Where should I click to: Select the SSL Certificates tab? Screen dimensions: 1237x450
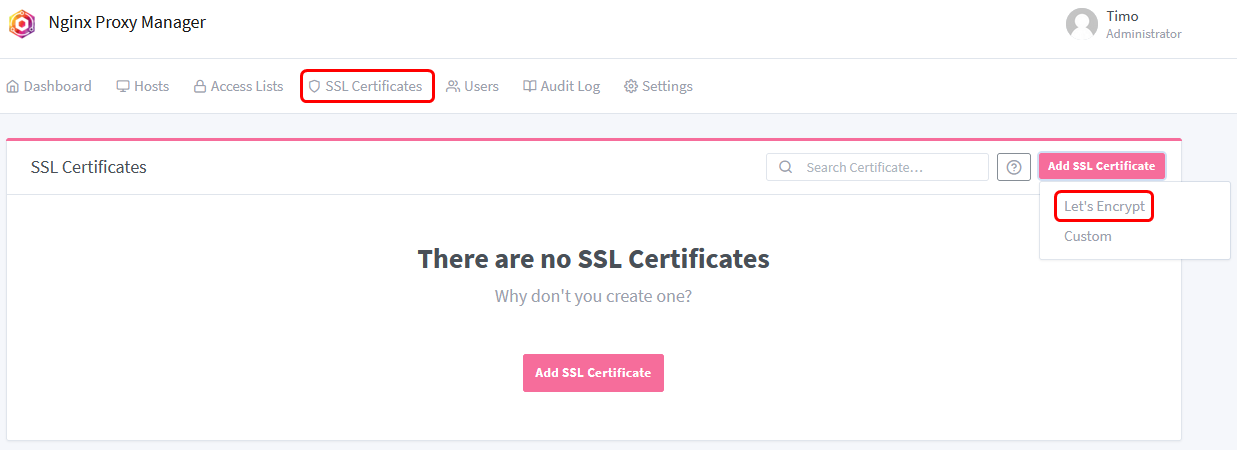366,86
